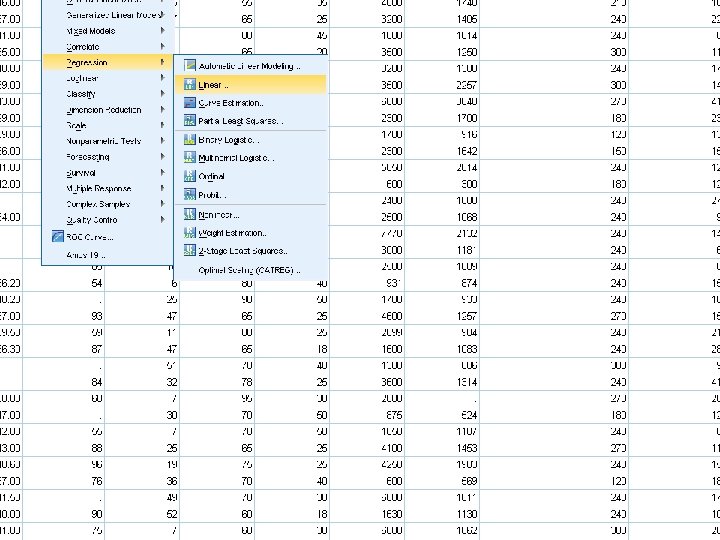This screenshot has width=720, height=540.
Task: Select the cell containing 1630
Action: 367,514
